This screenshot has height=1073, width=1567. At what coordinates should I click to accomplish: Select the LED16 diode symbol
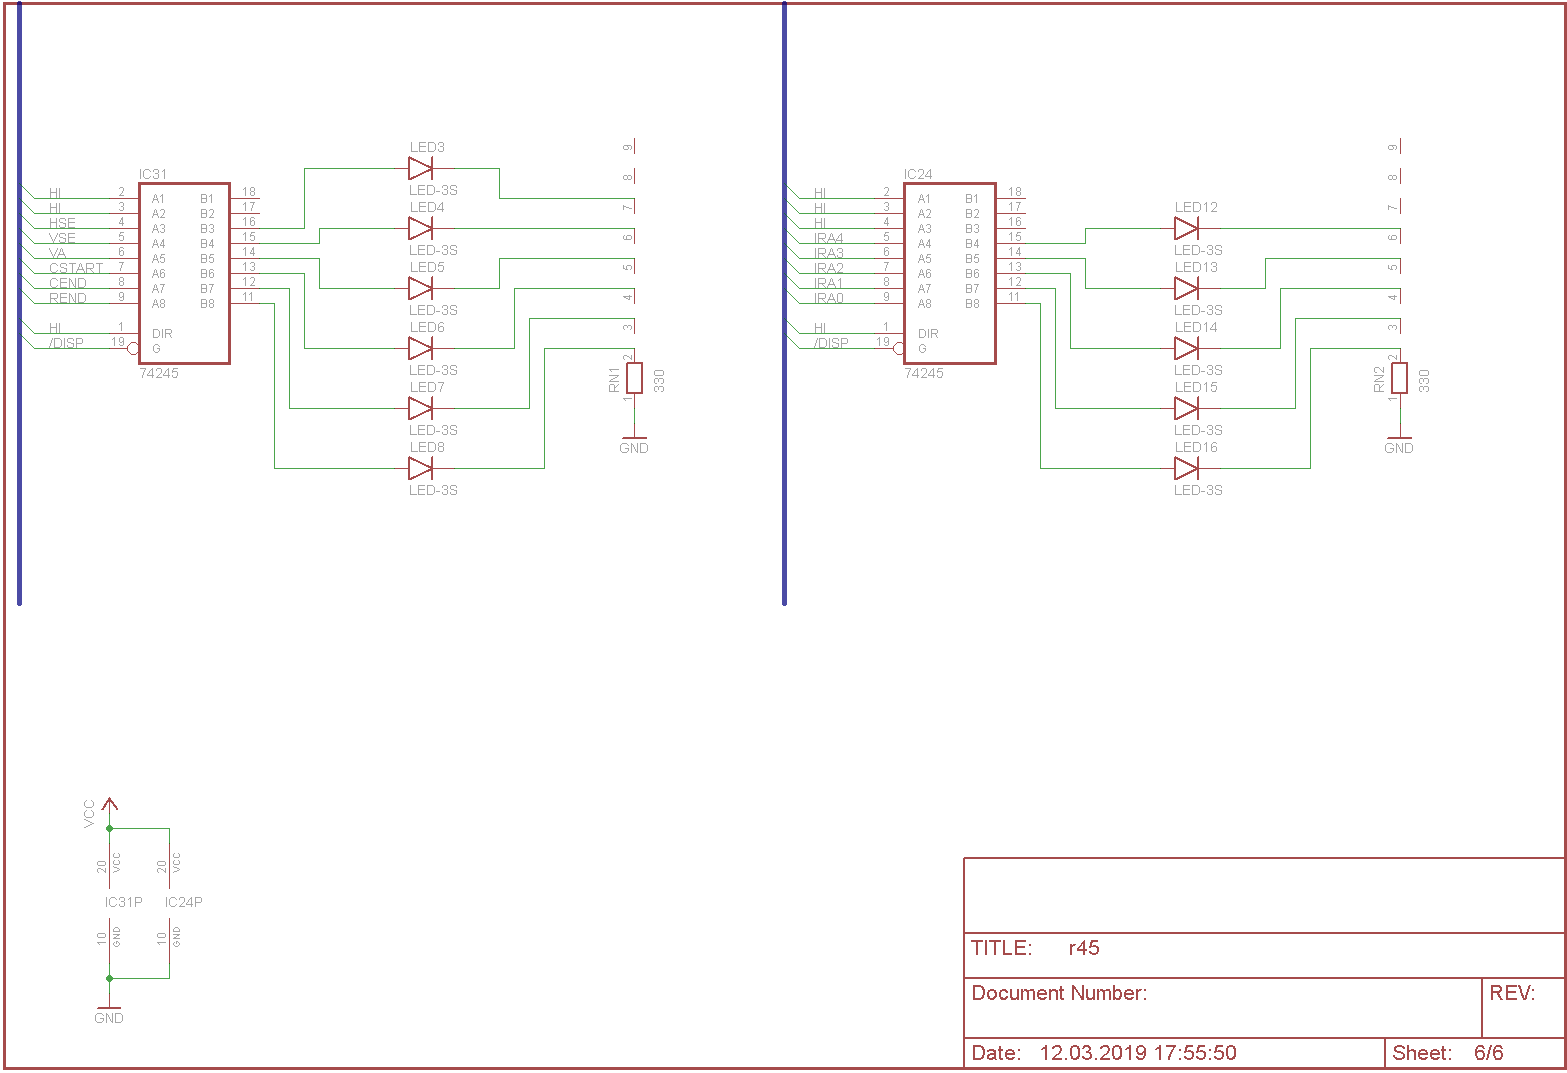tap(1186, 468)
